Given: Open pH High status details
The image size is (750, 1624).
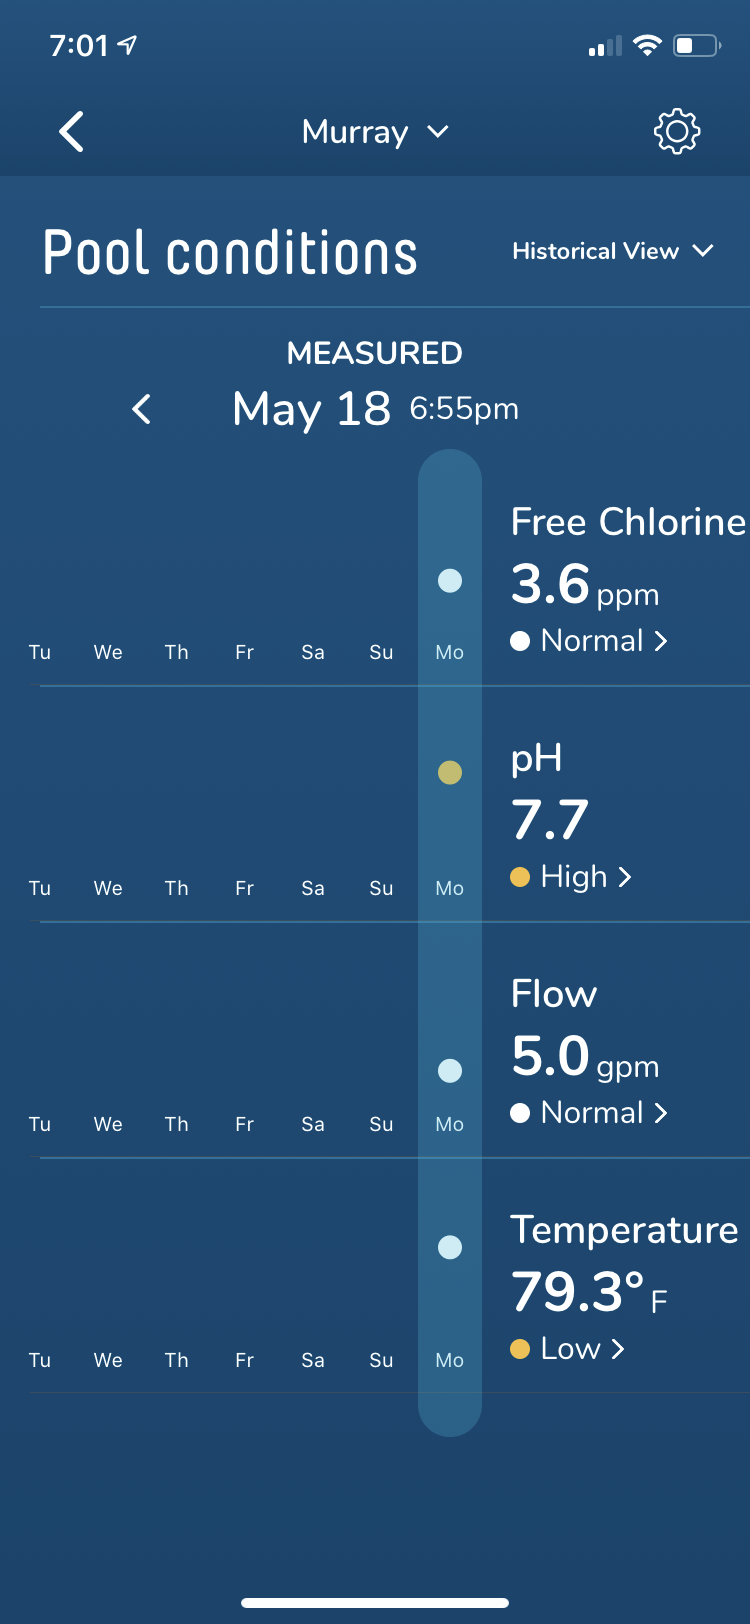Looking at the screenshot, I should 571,877.
